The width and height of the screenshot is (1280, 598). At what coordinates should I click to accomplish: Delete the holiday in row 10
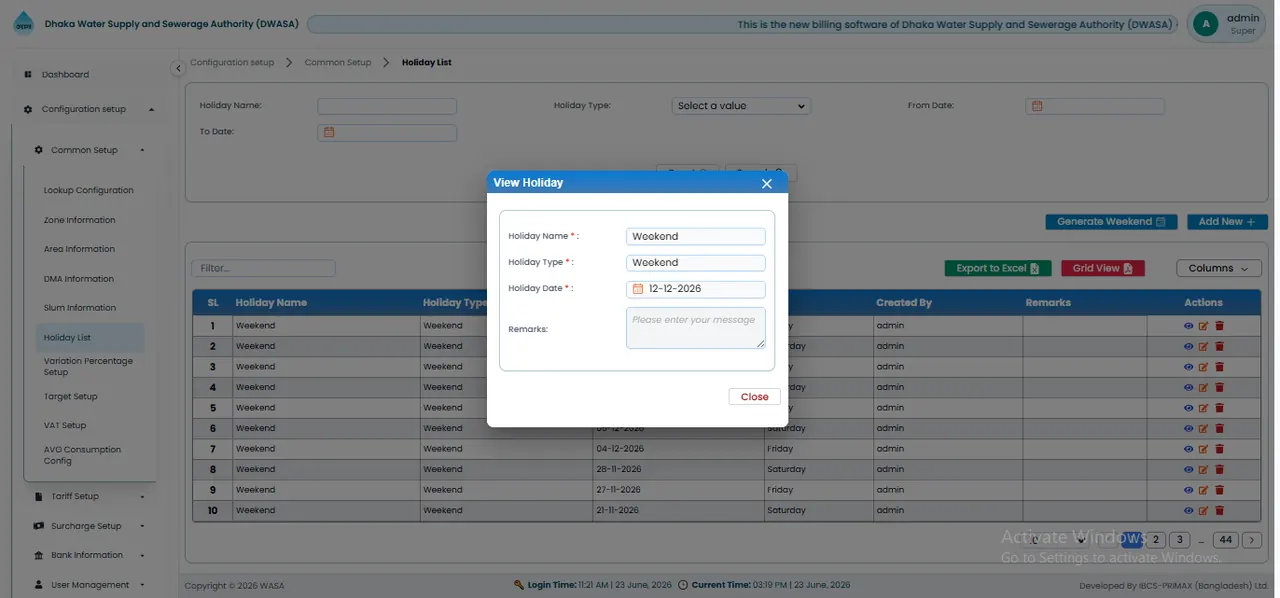click(x=1219, y=510)
